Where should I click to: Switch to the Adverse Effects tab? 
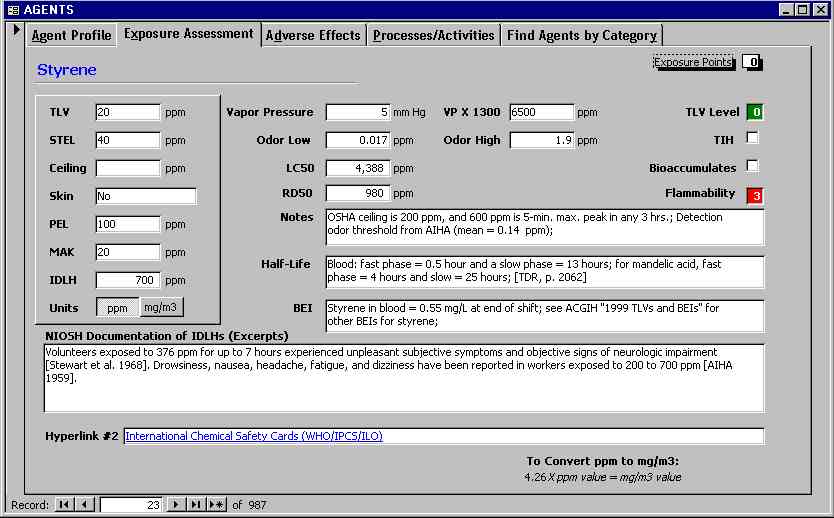tap(313, 35)
